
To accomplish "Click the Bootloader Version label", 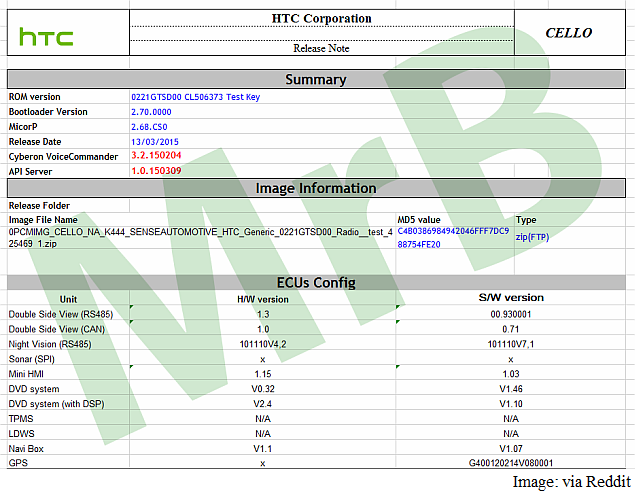I will (48, 112).
